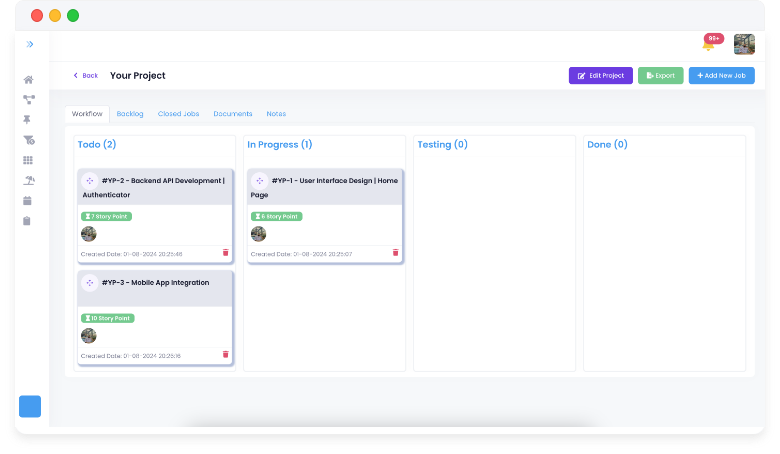Click the green Export button
This screenshot has height=454, width=780.
point(660,76)
